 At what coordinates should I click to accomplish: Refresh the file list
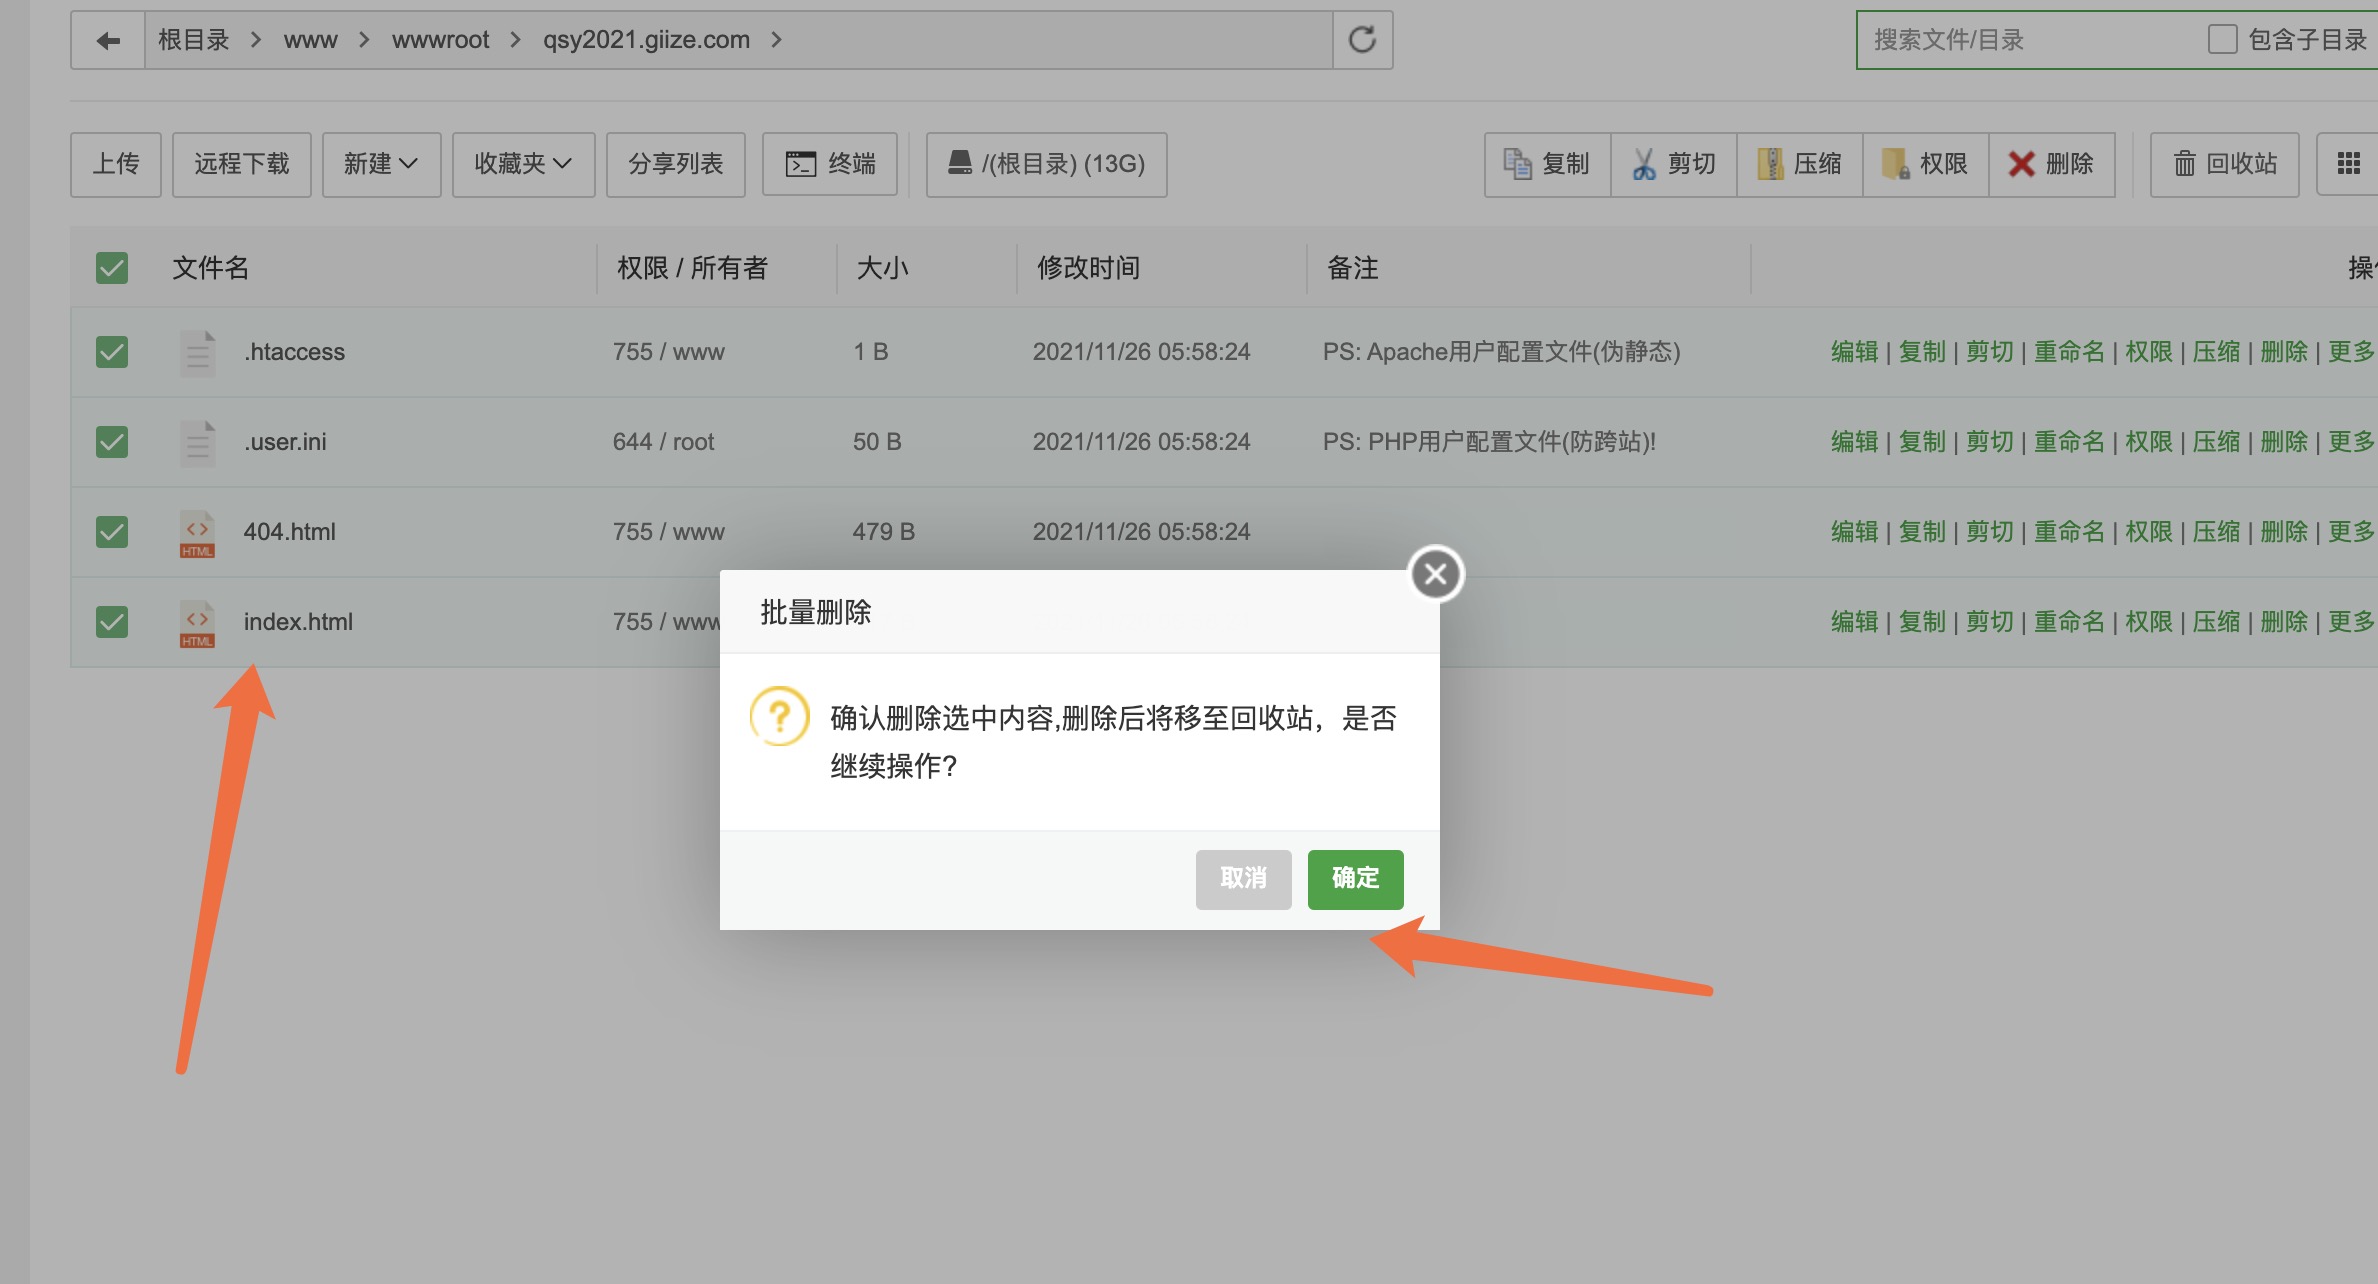coord(1362,40)
